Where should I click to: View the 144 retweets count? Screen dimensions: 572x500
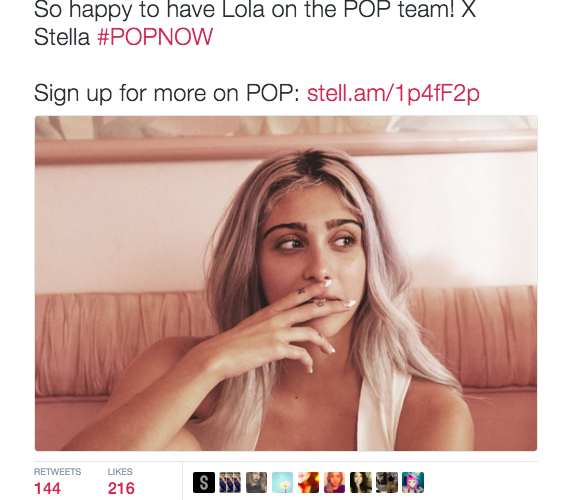pos(47,488)
